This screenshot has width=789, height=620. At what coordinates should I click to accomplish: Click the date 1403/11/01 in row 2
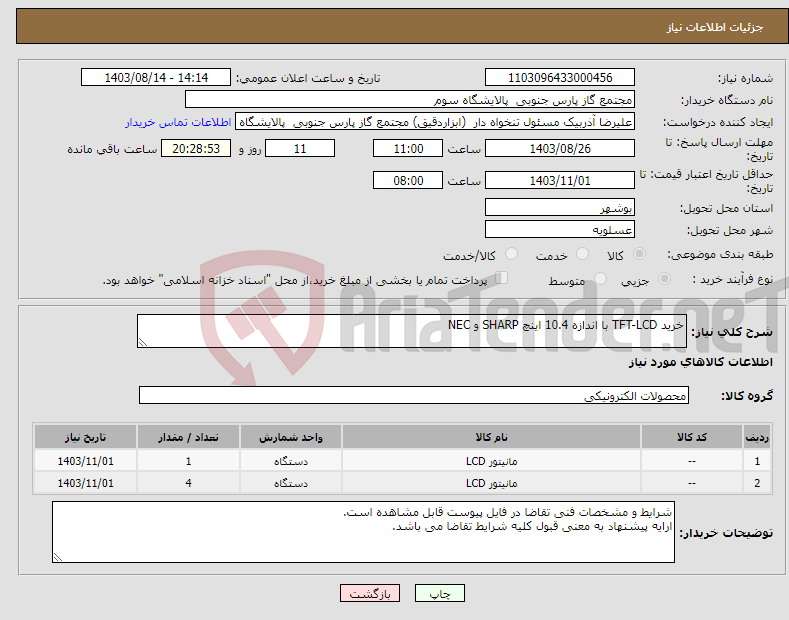86,483
